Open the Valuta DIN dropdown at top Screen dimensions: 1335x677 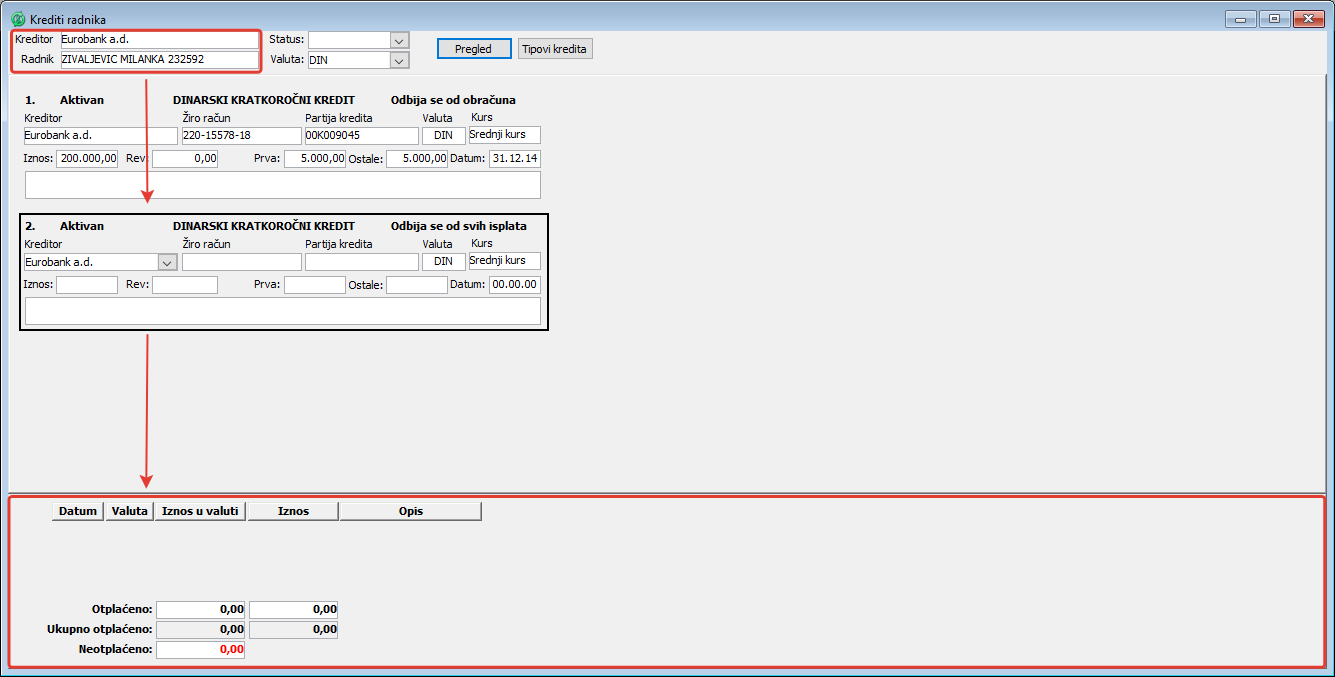point(400,60)
